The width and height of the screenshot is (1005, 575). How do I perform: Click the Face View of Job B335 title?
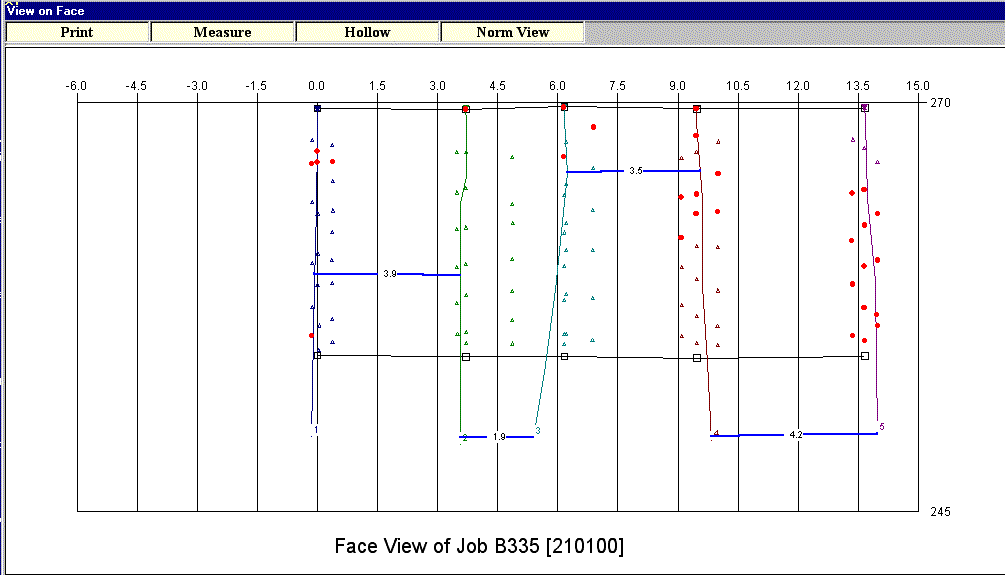(x=479, y=545)
